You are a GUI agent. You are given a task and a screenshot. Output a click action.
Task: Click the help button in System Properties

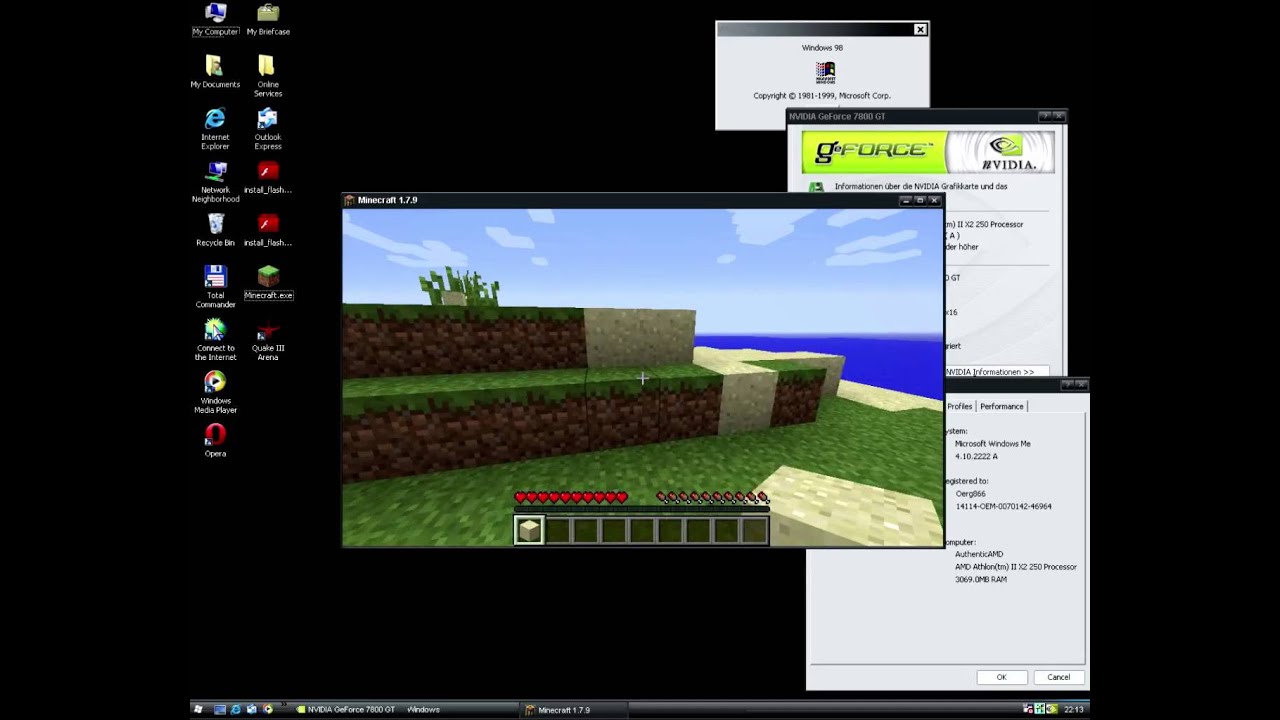[x=1067, y=384]
